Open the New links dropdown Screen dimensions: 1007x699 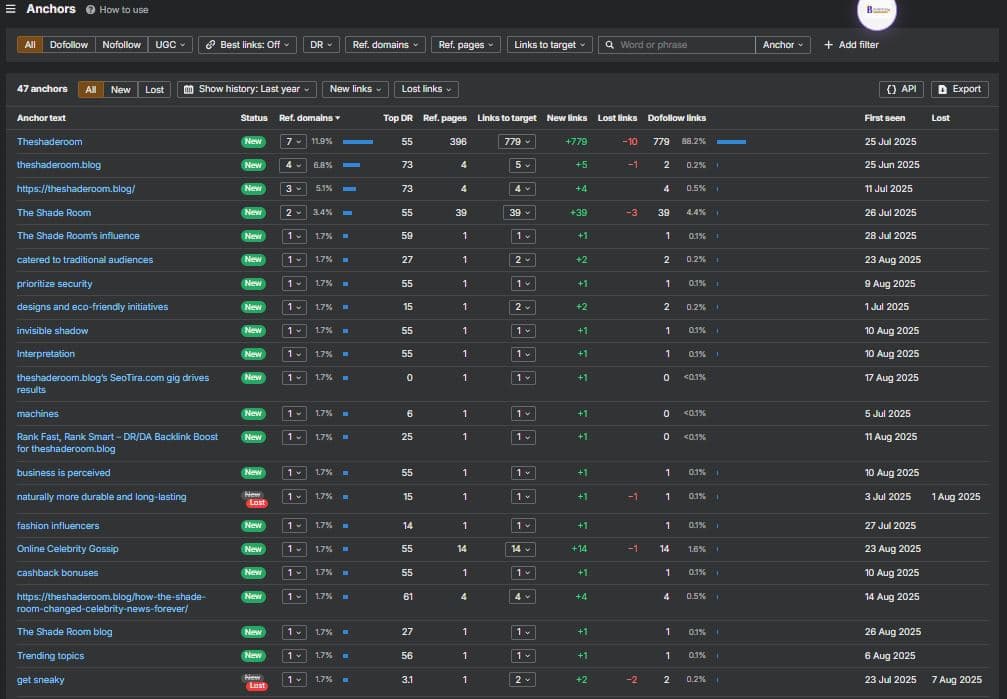355,89
